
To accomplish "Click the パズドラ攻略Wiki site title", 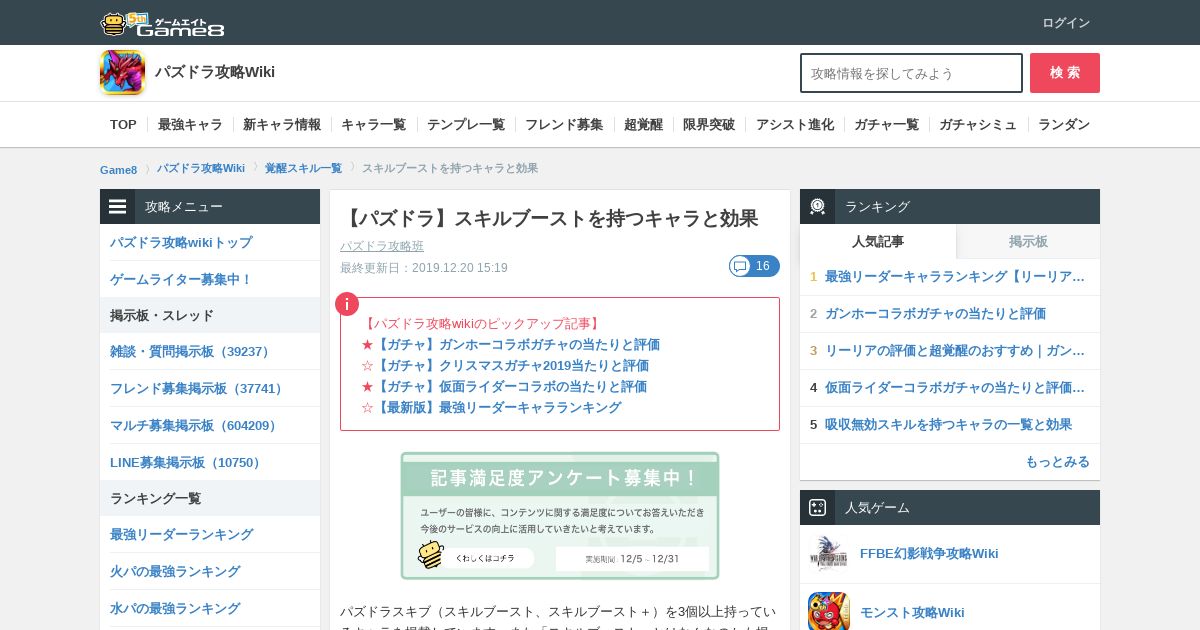I will (x=215, y=72).
